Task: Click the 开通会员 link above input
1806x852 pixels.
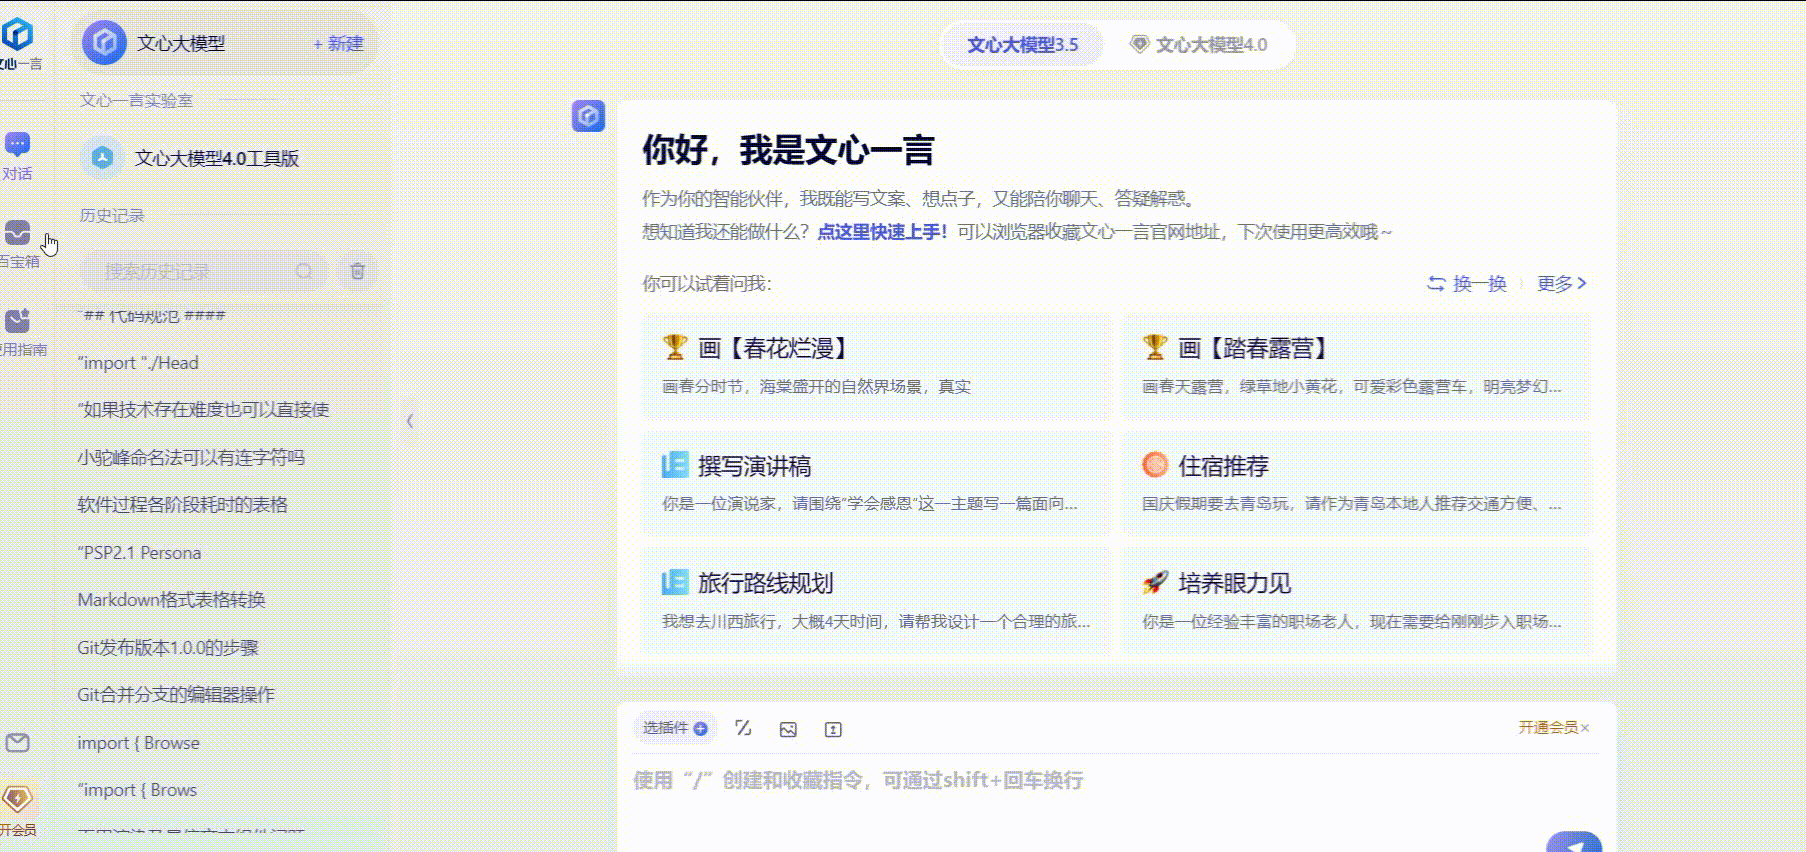Action: [1548, 727]
